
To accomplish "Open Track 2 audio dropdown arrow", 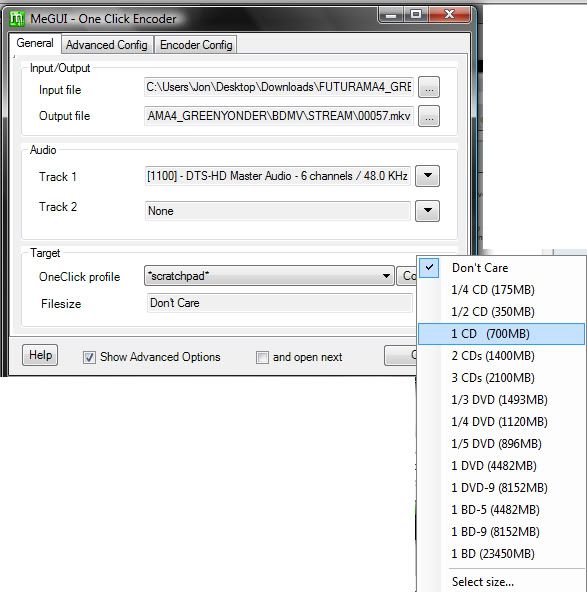I will tap(427, 211).
